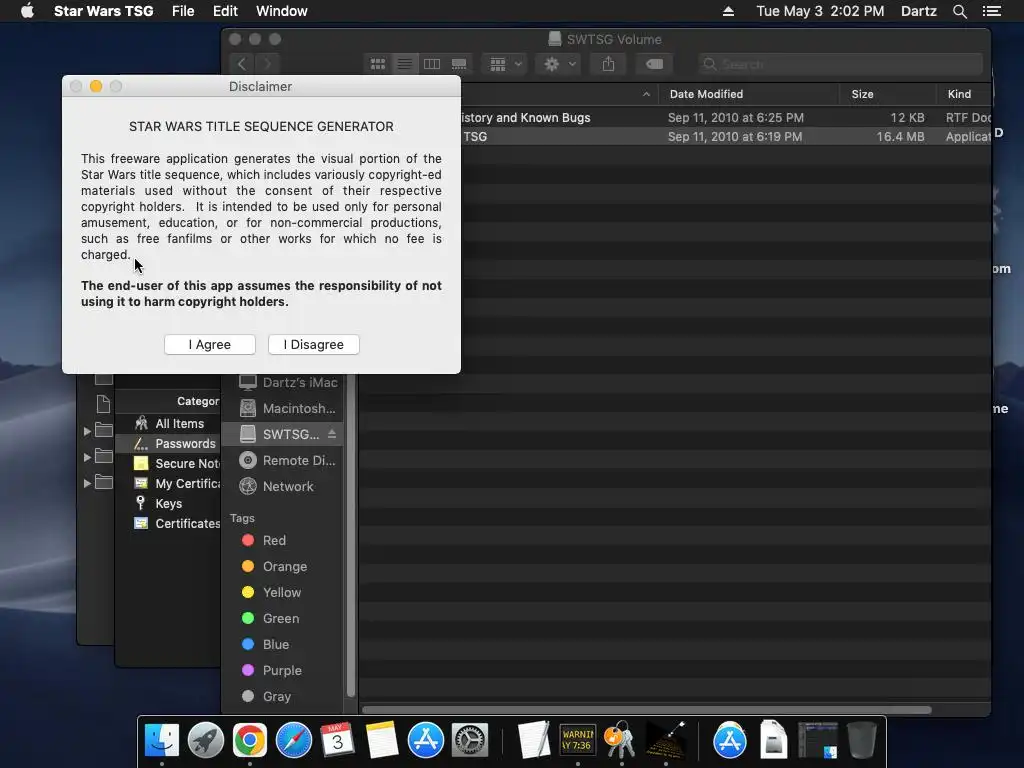Viewport: 1024px width, 768px height.
Task: Expand the folder beside My Certificates
Action: click(87, 483)
